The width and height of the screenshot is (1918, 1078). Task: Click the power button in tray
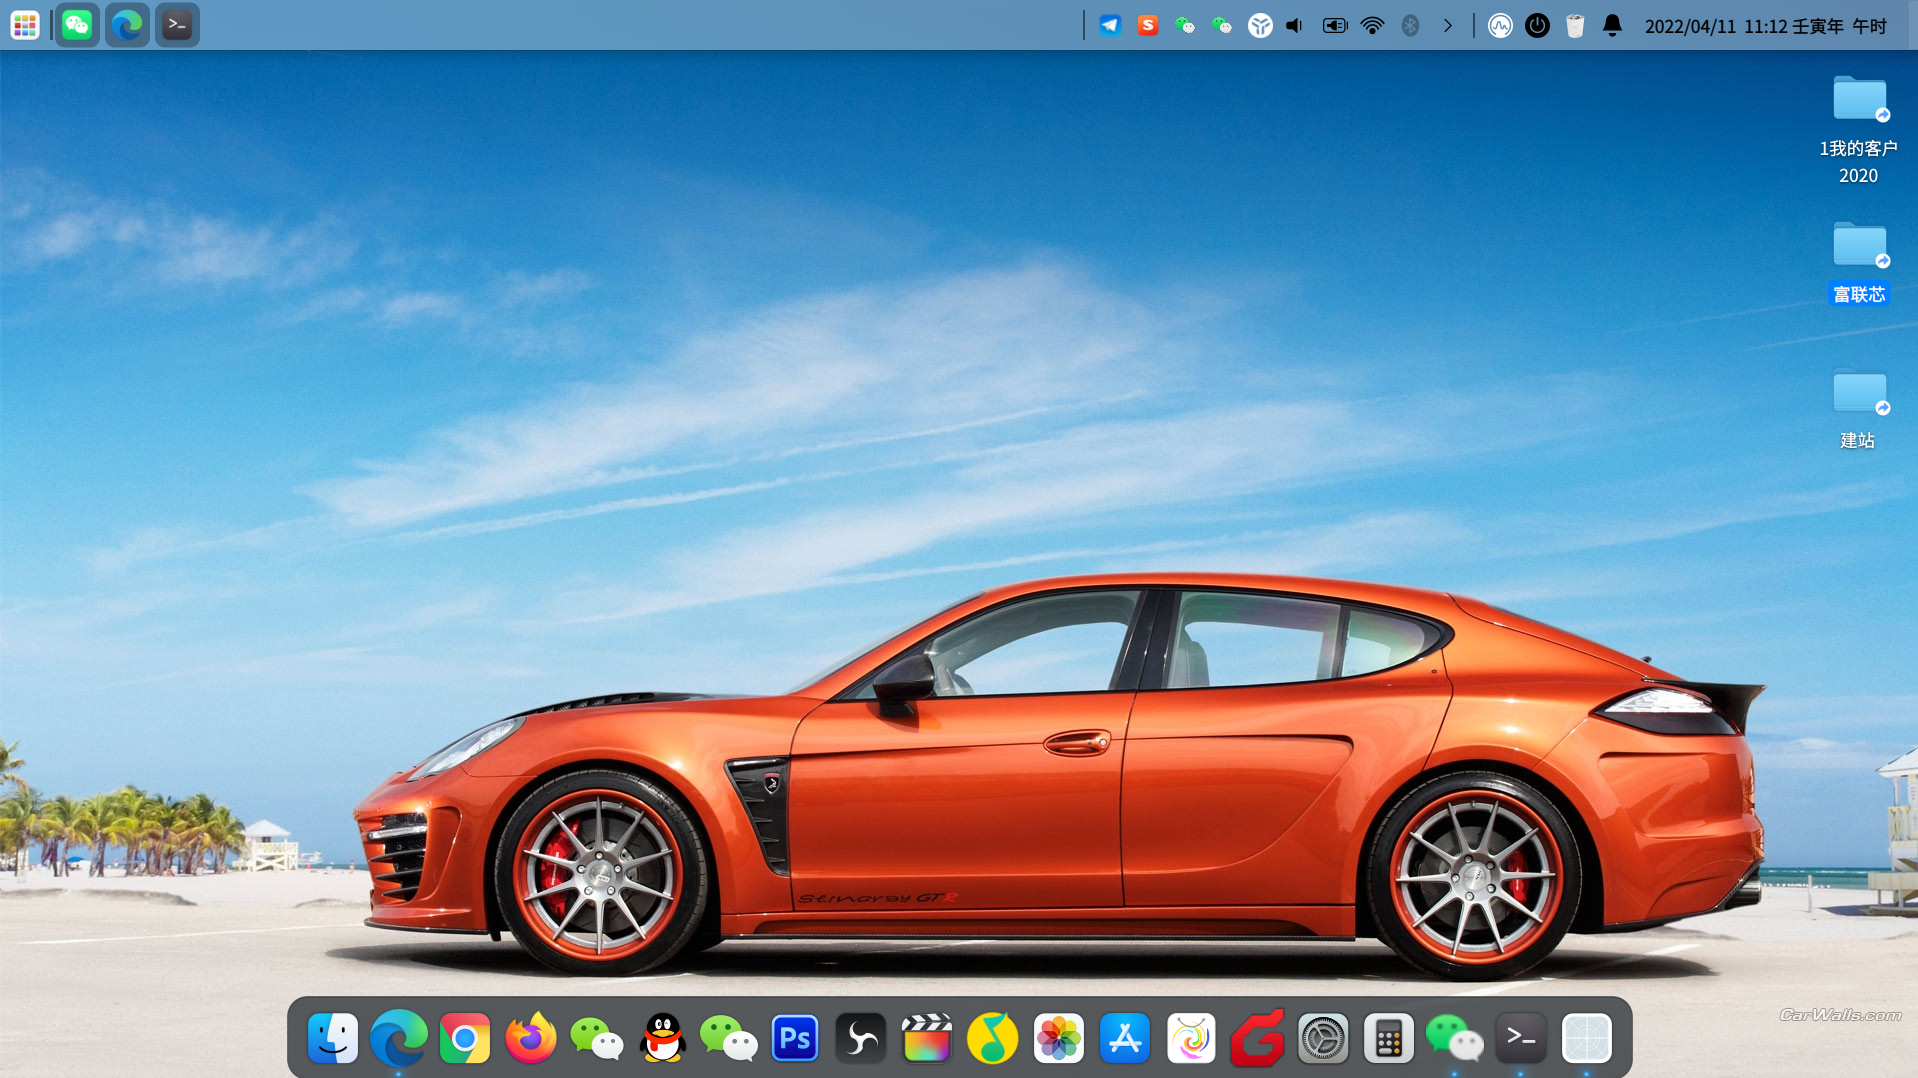coord(1537,26)
